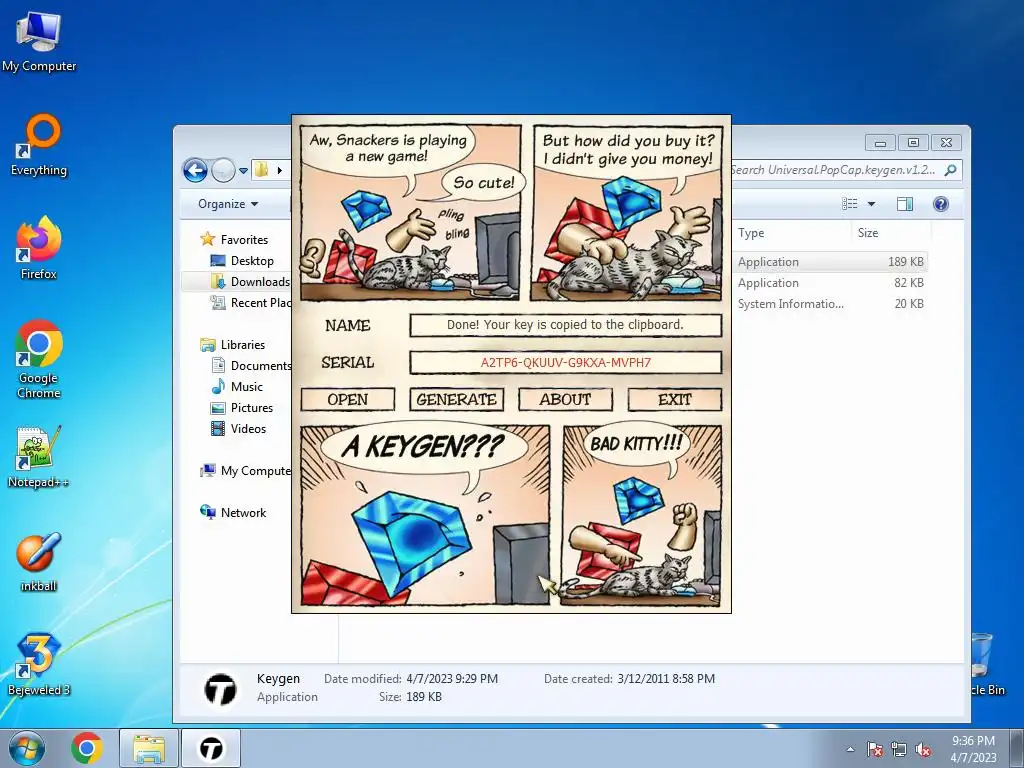Click the search magnifier icon

pyautogui.click(x=951, y=170)
